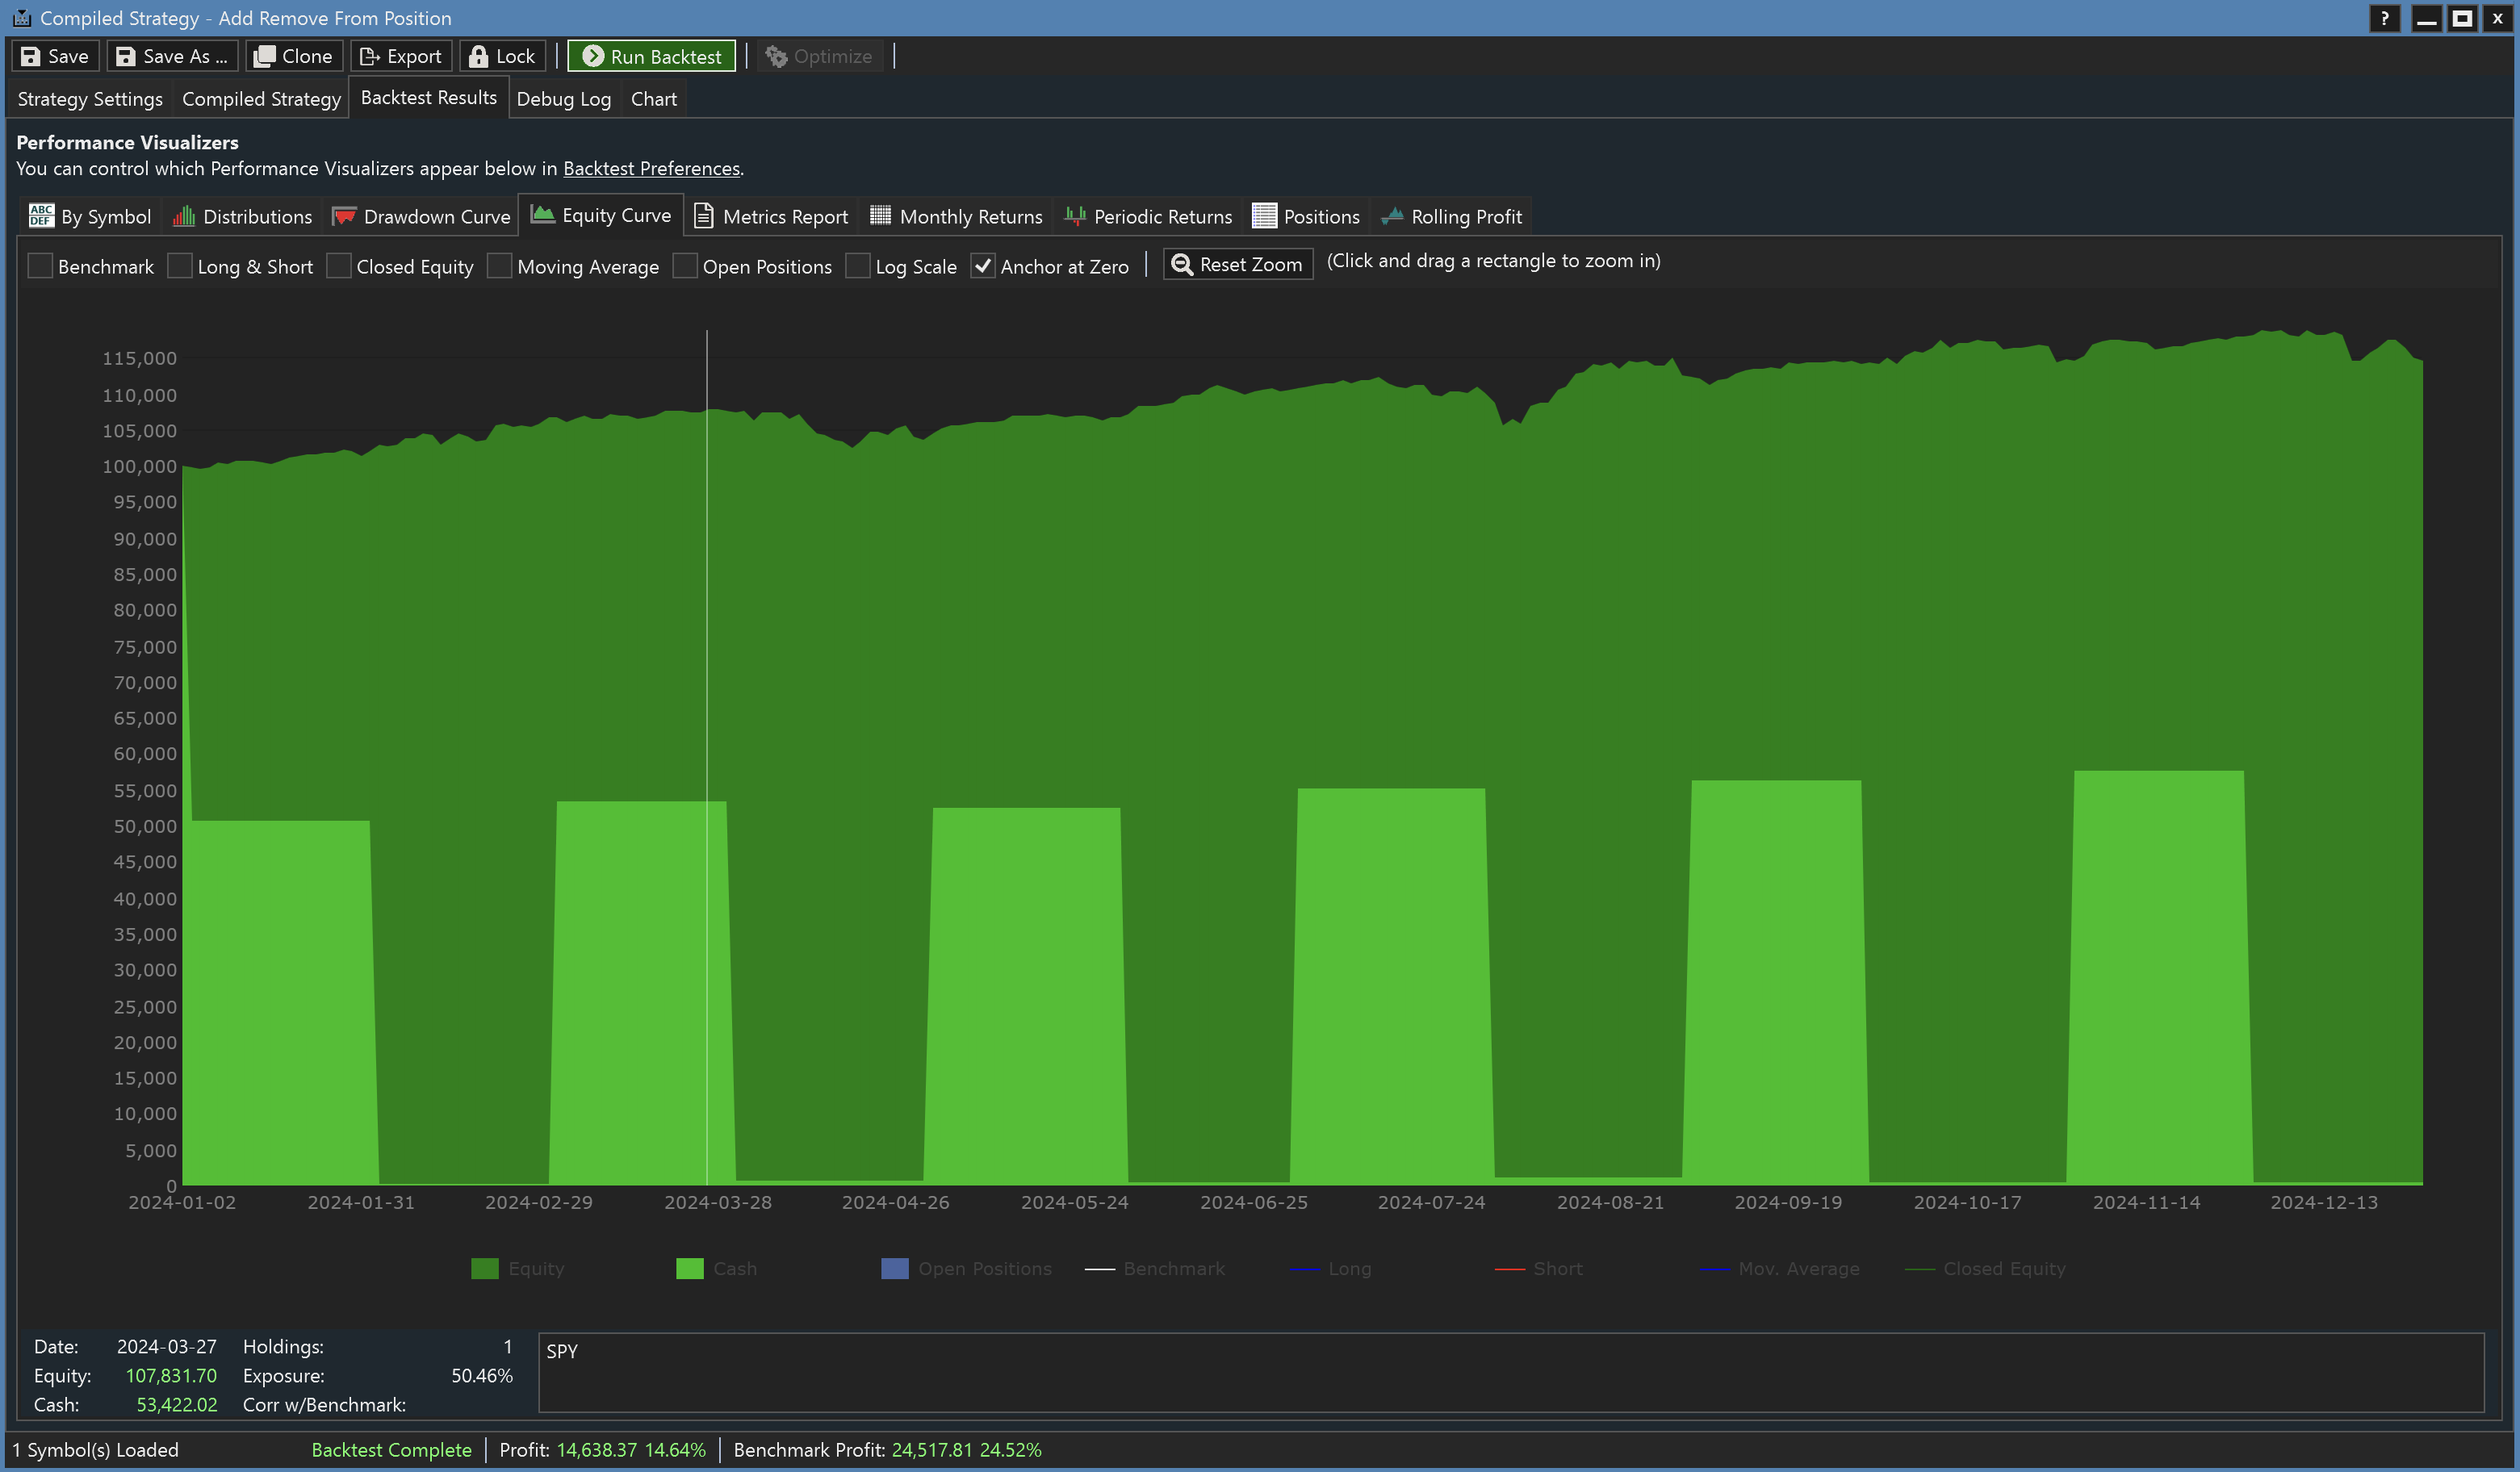Switch to Metrics Report tab
This screenshot has height=1472, width=2520.
[x=771, y=217]
